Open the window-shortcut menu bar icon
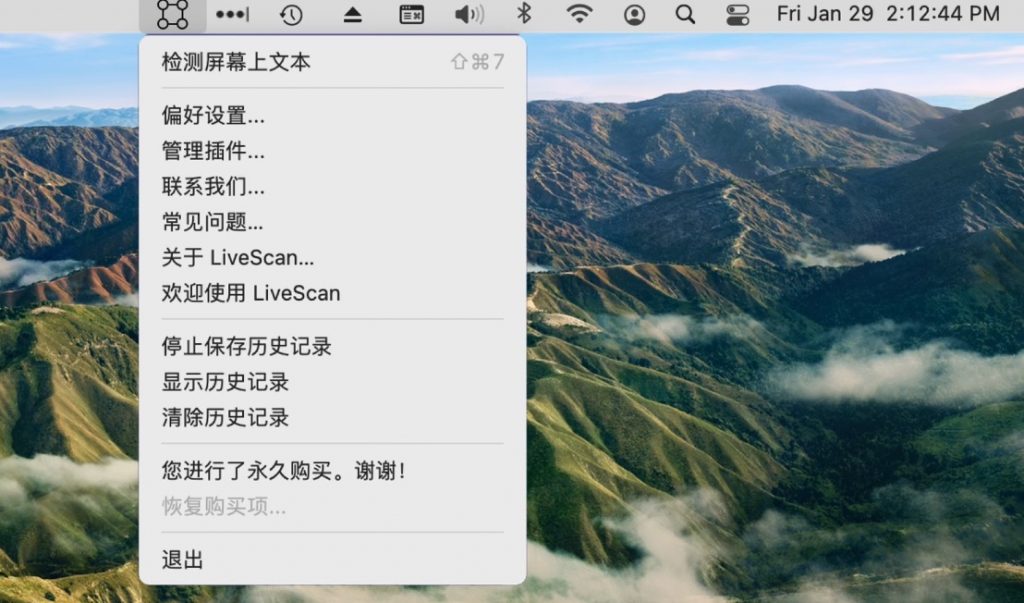The image size is (1024, 603). tap(411, 14)
